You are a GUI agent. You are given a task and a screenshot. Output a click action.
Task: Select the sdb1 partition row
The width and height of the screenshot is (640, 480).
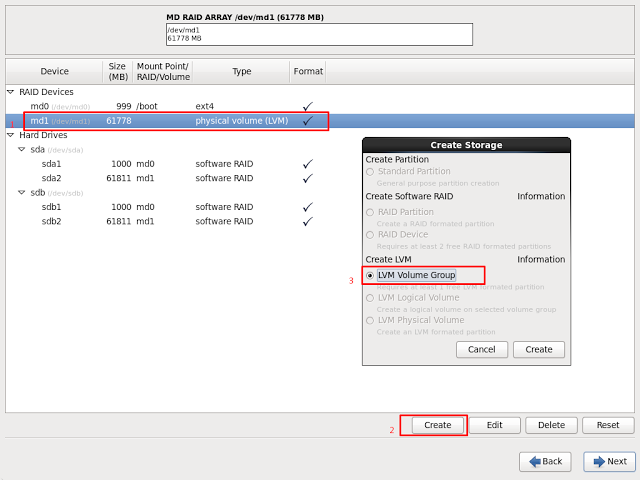coord(150,206)
